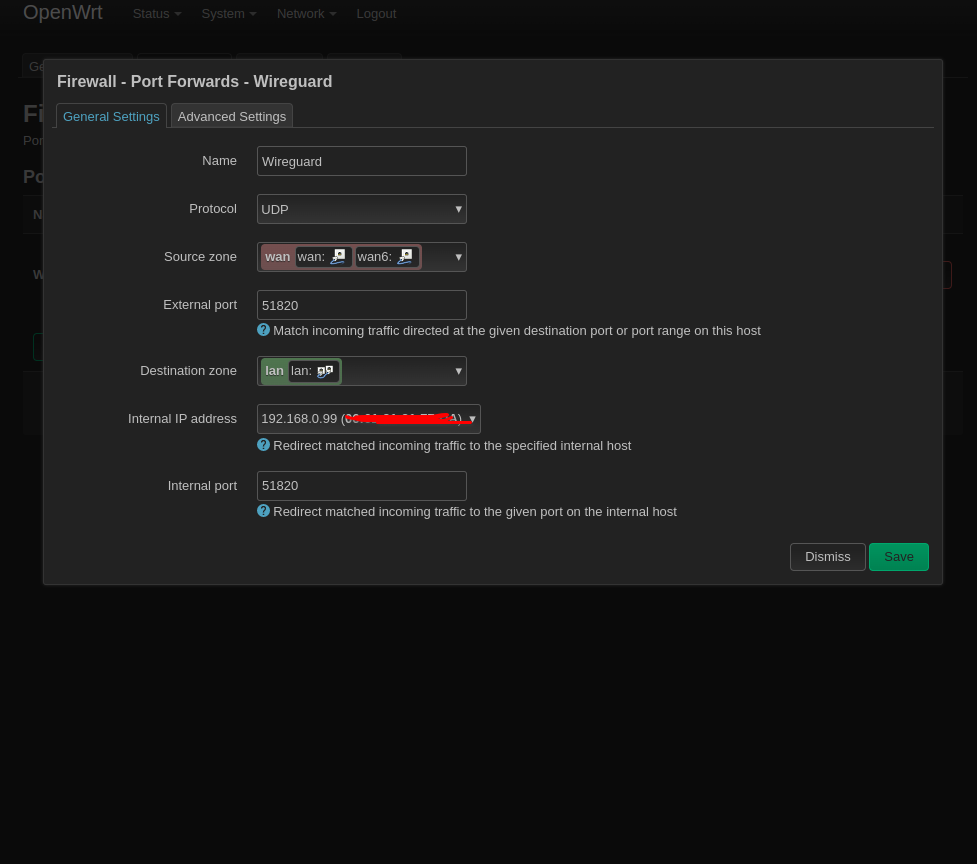Click the Logout link
This screenshot has width=977, height=864.
376,14
